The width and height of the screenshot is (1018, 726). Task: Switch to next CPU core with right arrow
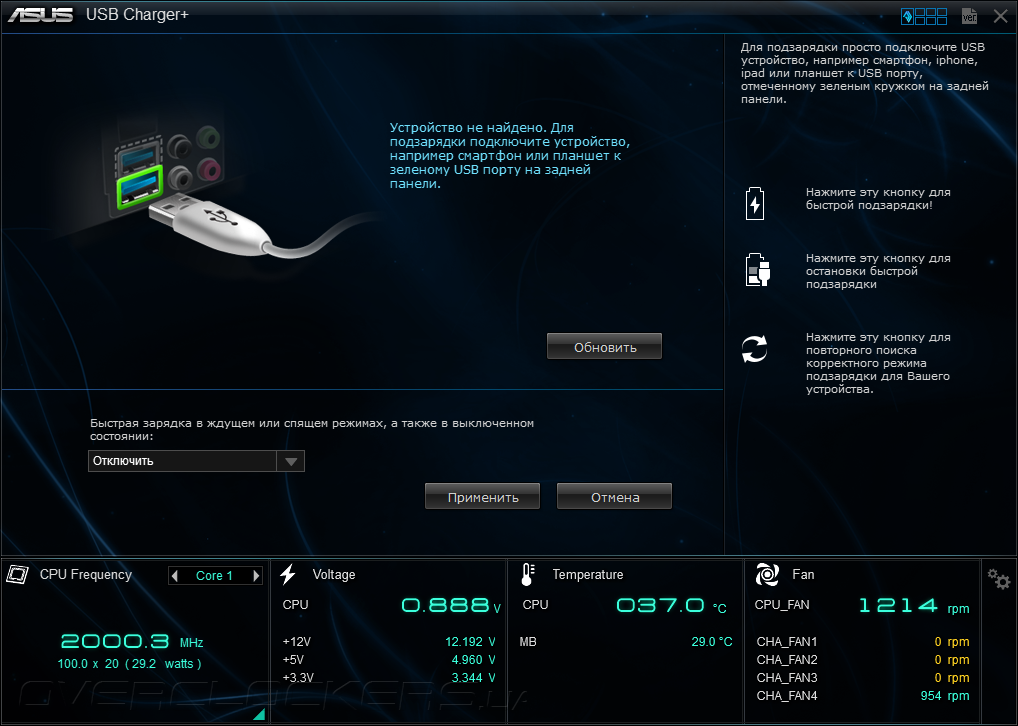[256, 575]
